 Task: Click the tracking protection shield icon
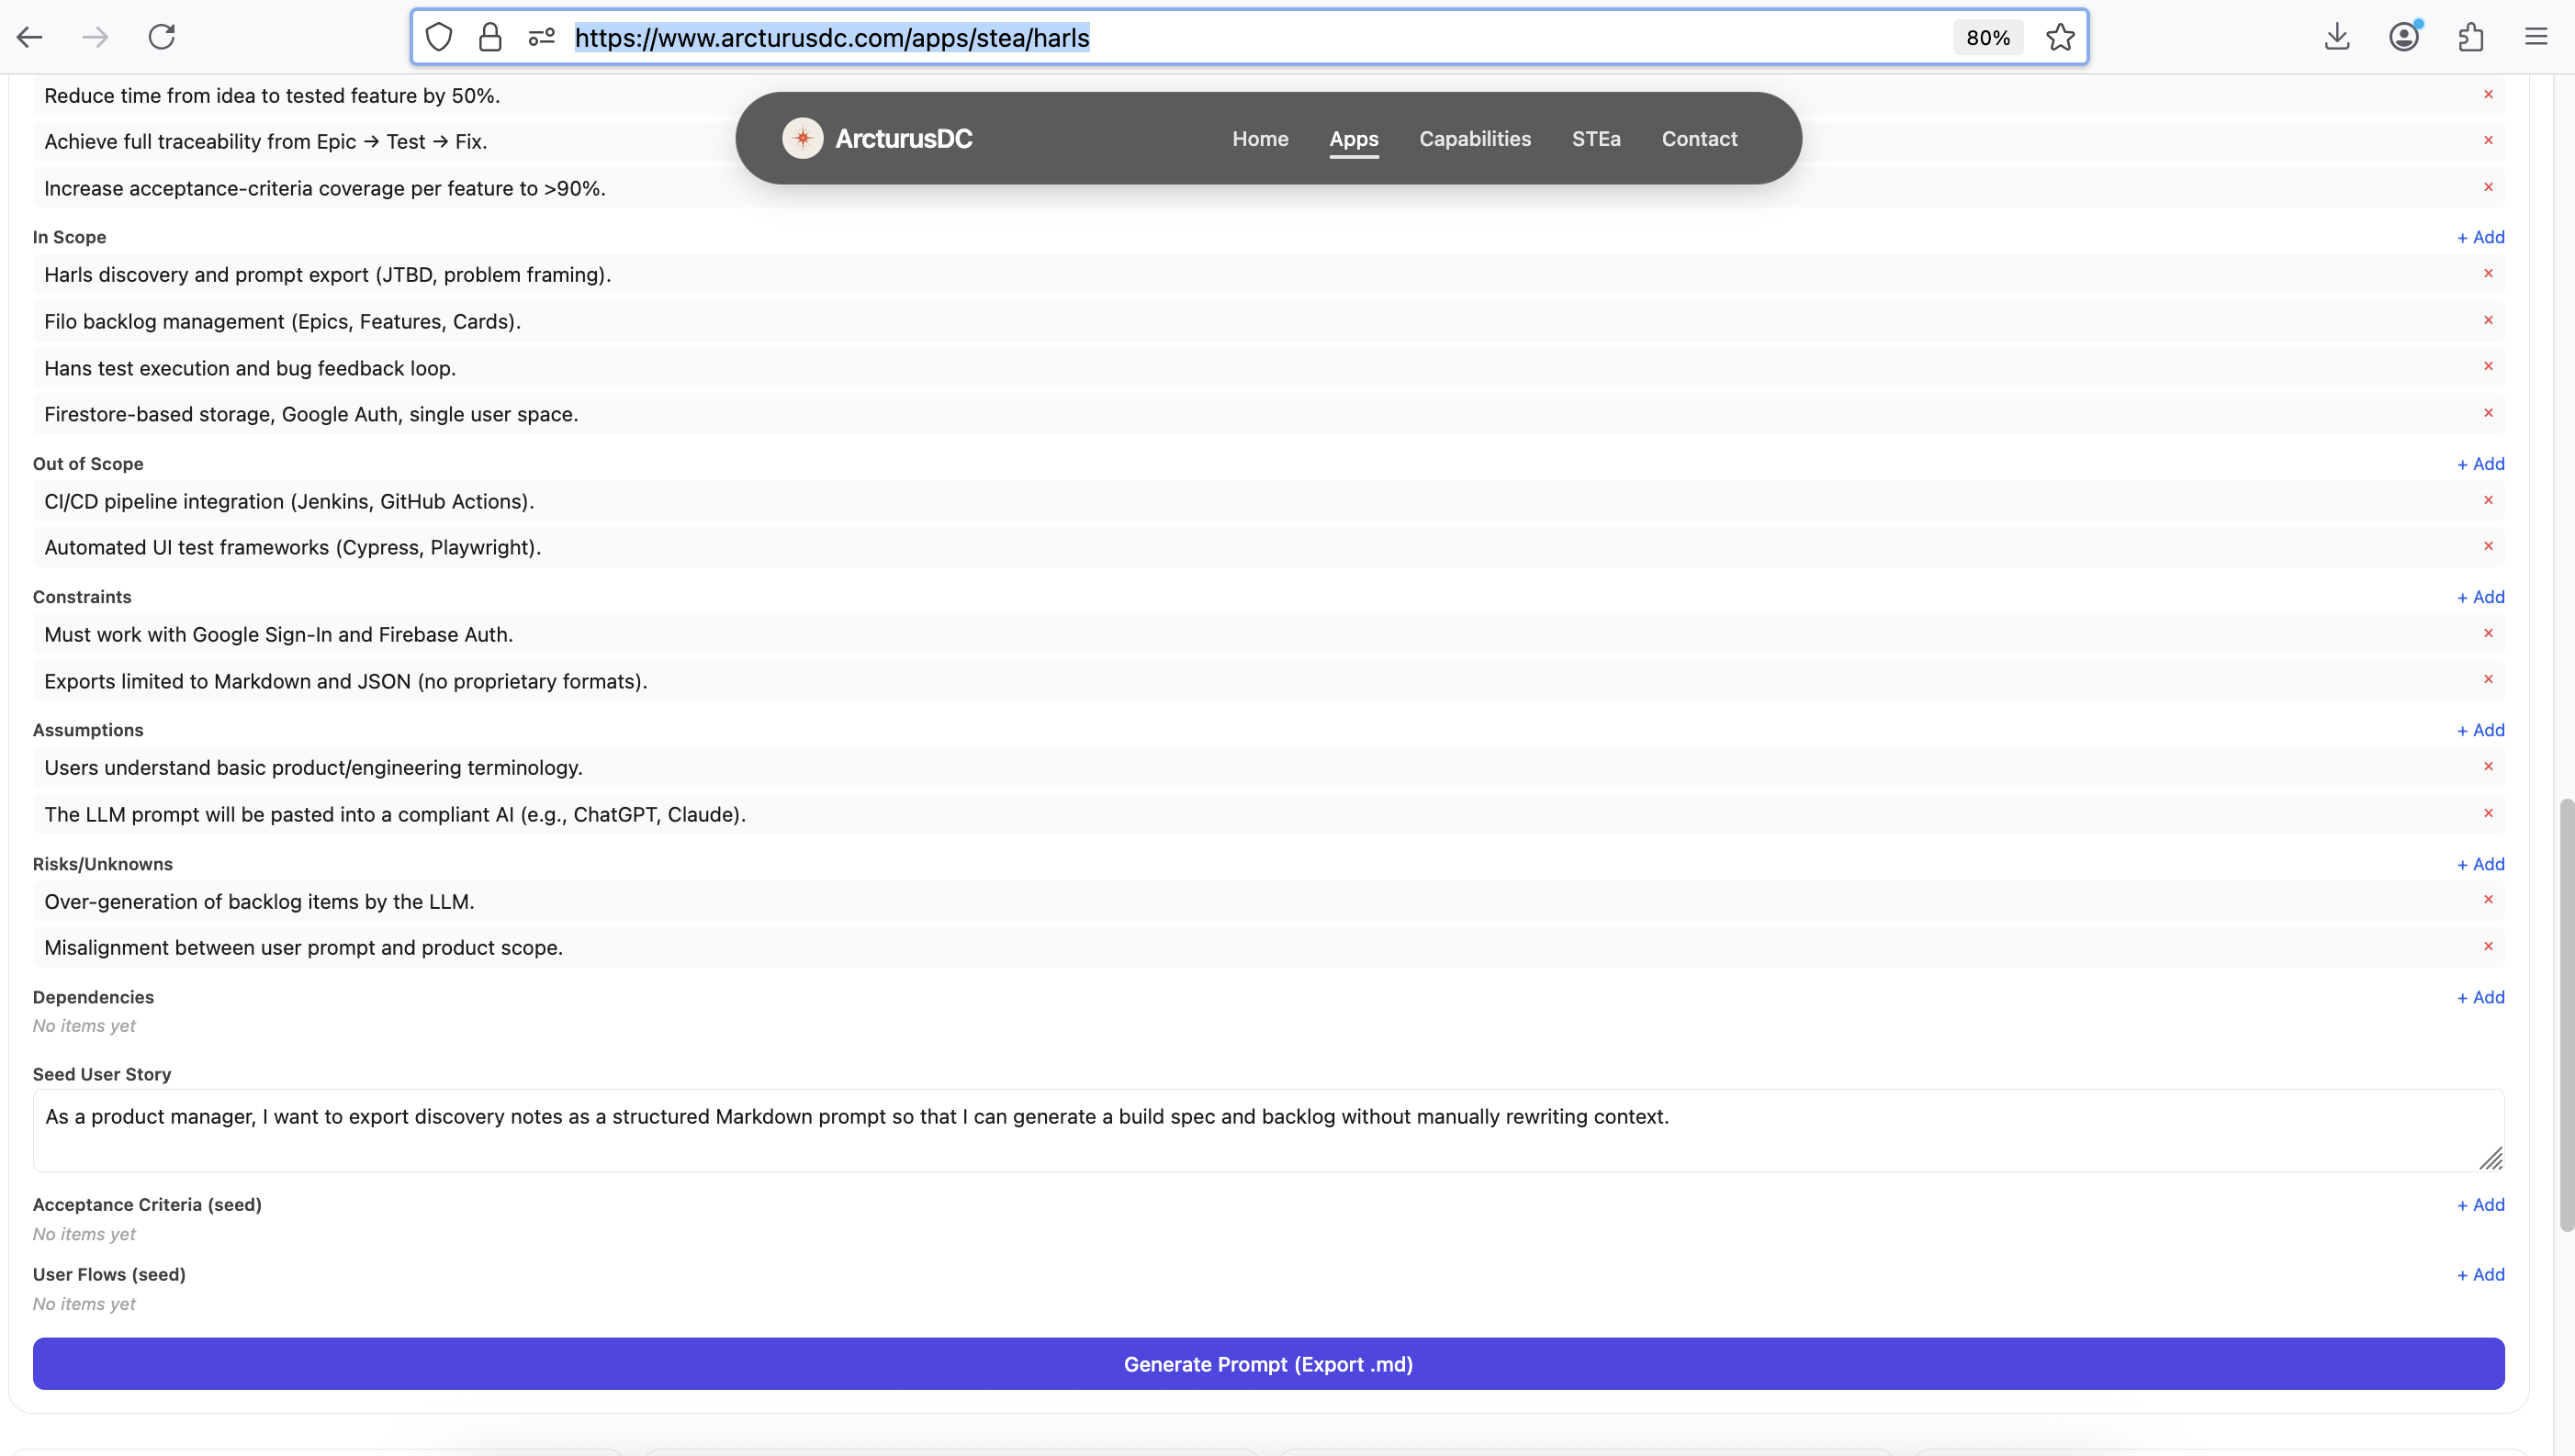(x=438, y=37)
